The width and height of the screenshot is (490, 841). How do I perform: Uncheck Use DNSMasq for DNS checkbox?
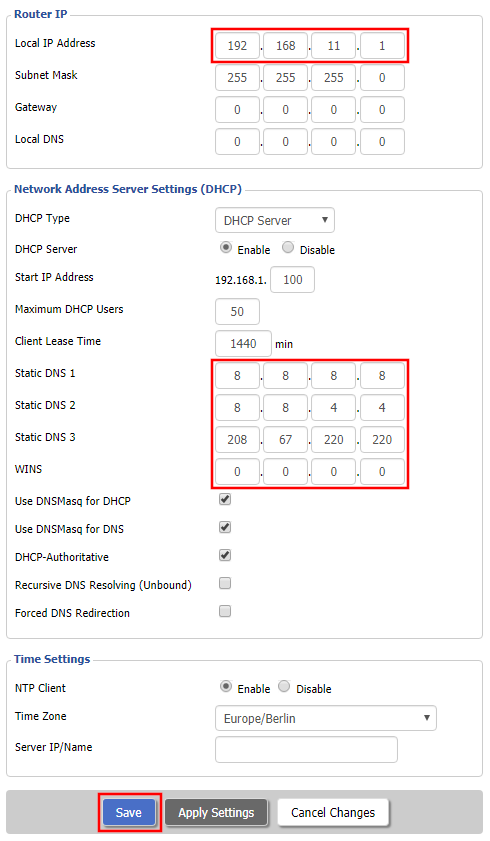tap(225, 527)
